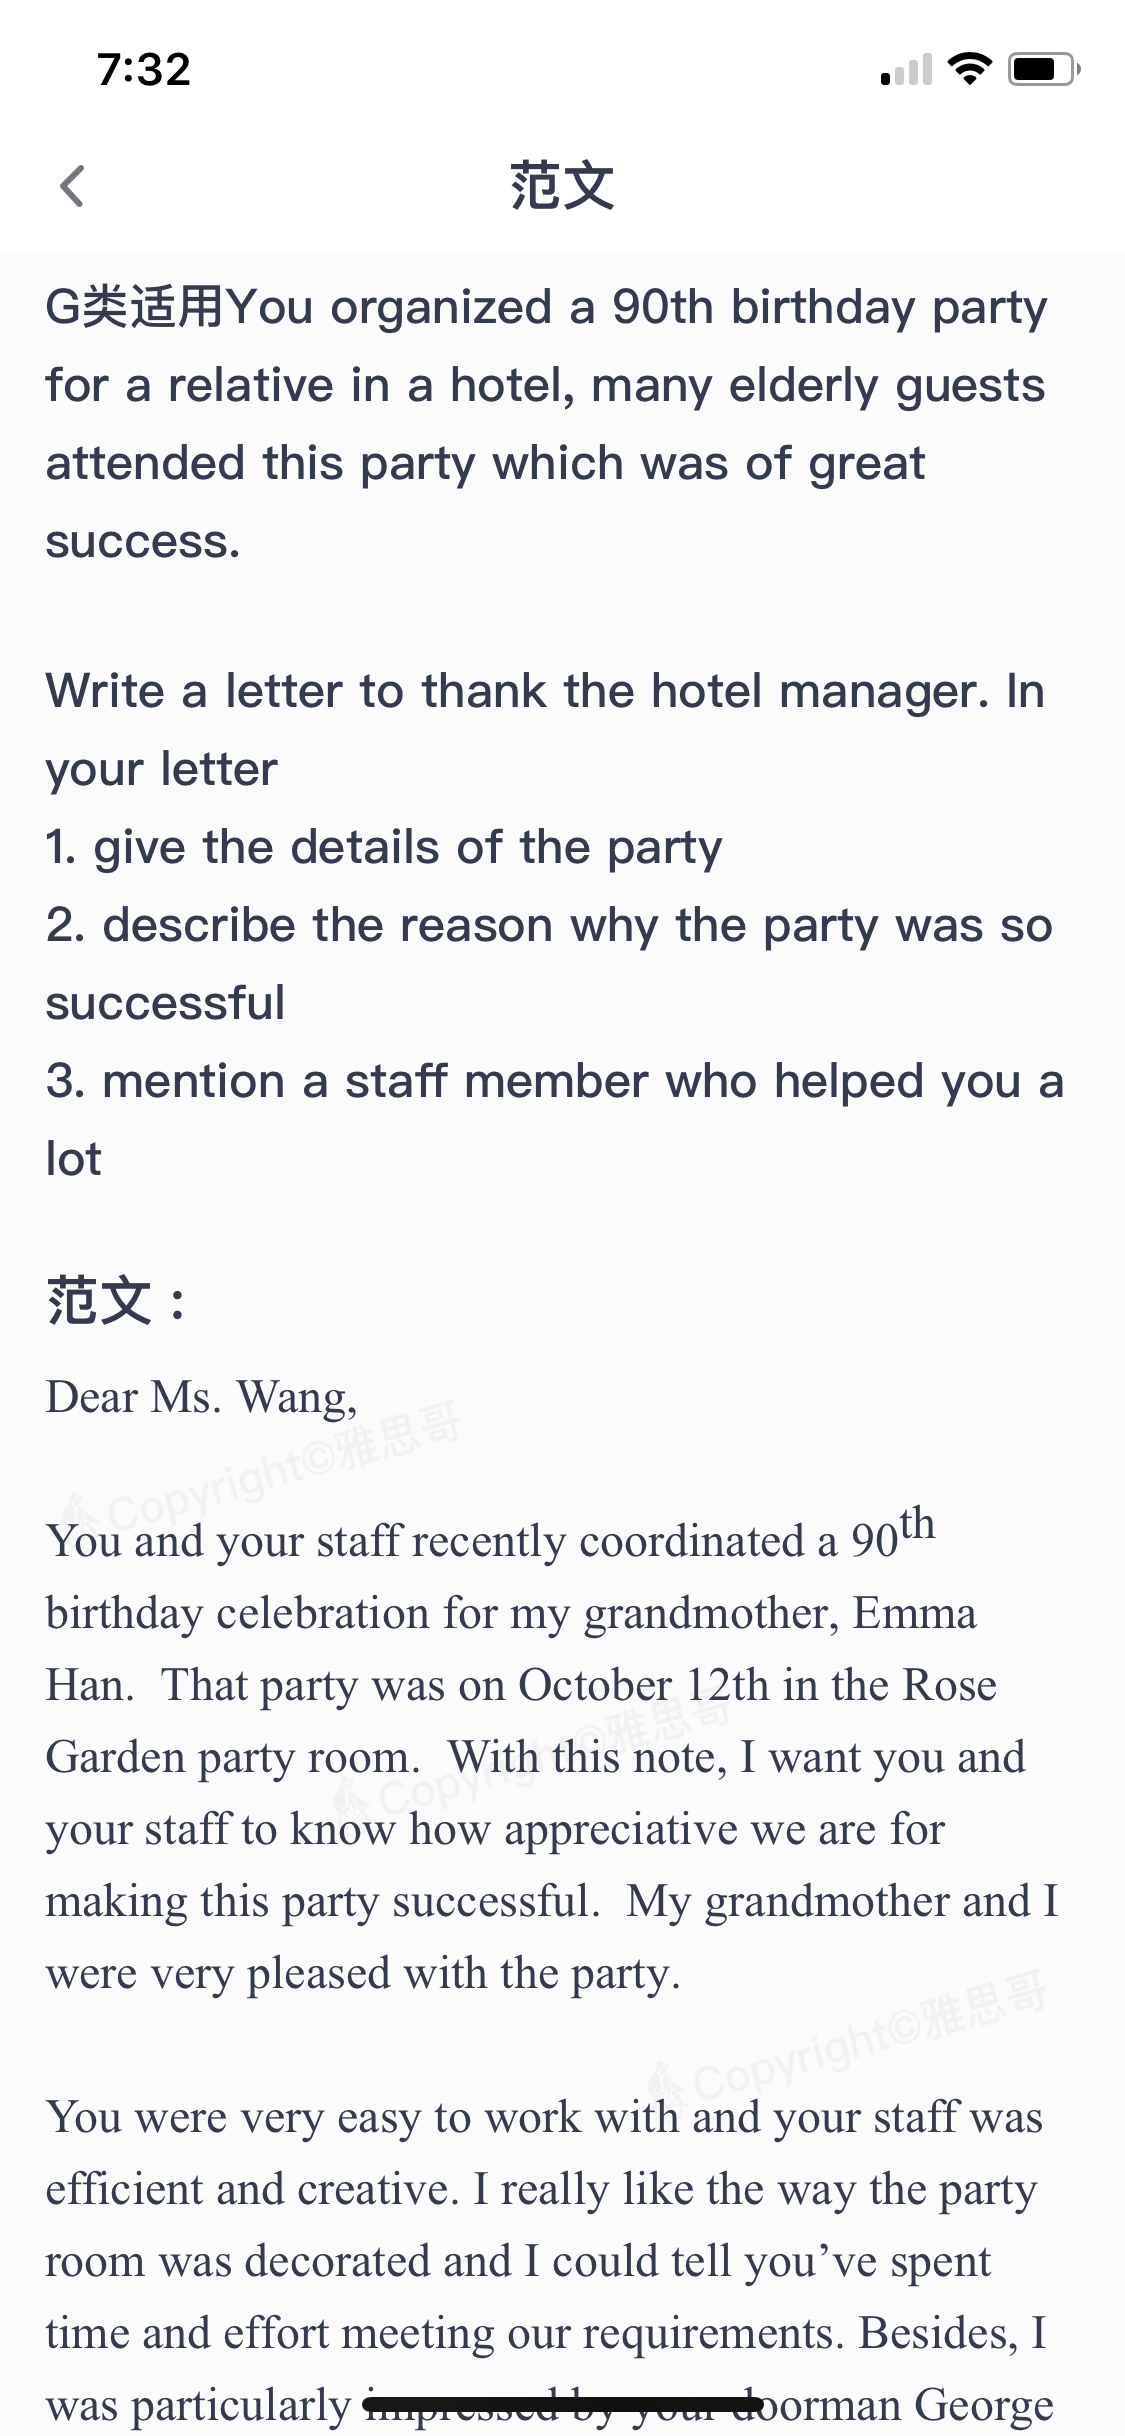This screenshot has width=1125, height=2436.
Task: Tap the battery status icon
Action: point(1044,69)
